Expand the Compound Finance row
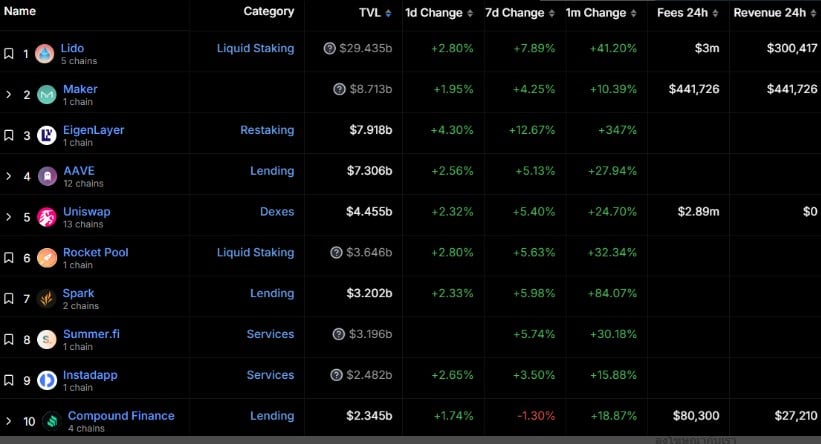 pyautogui.click(x=9, y=421)
